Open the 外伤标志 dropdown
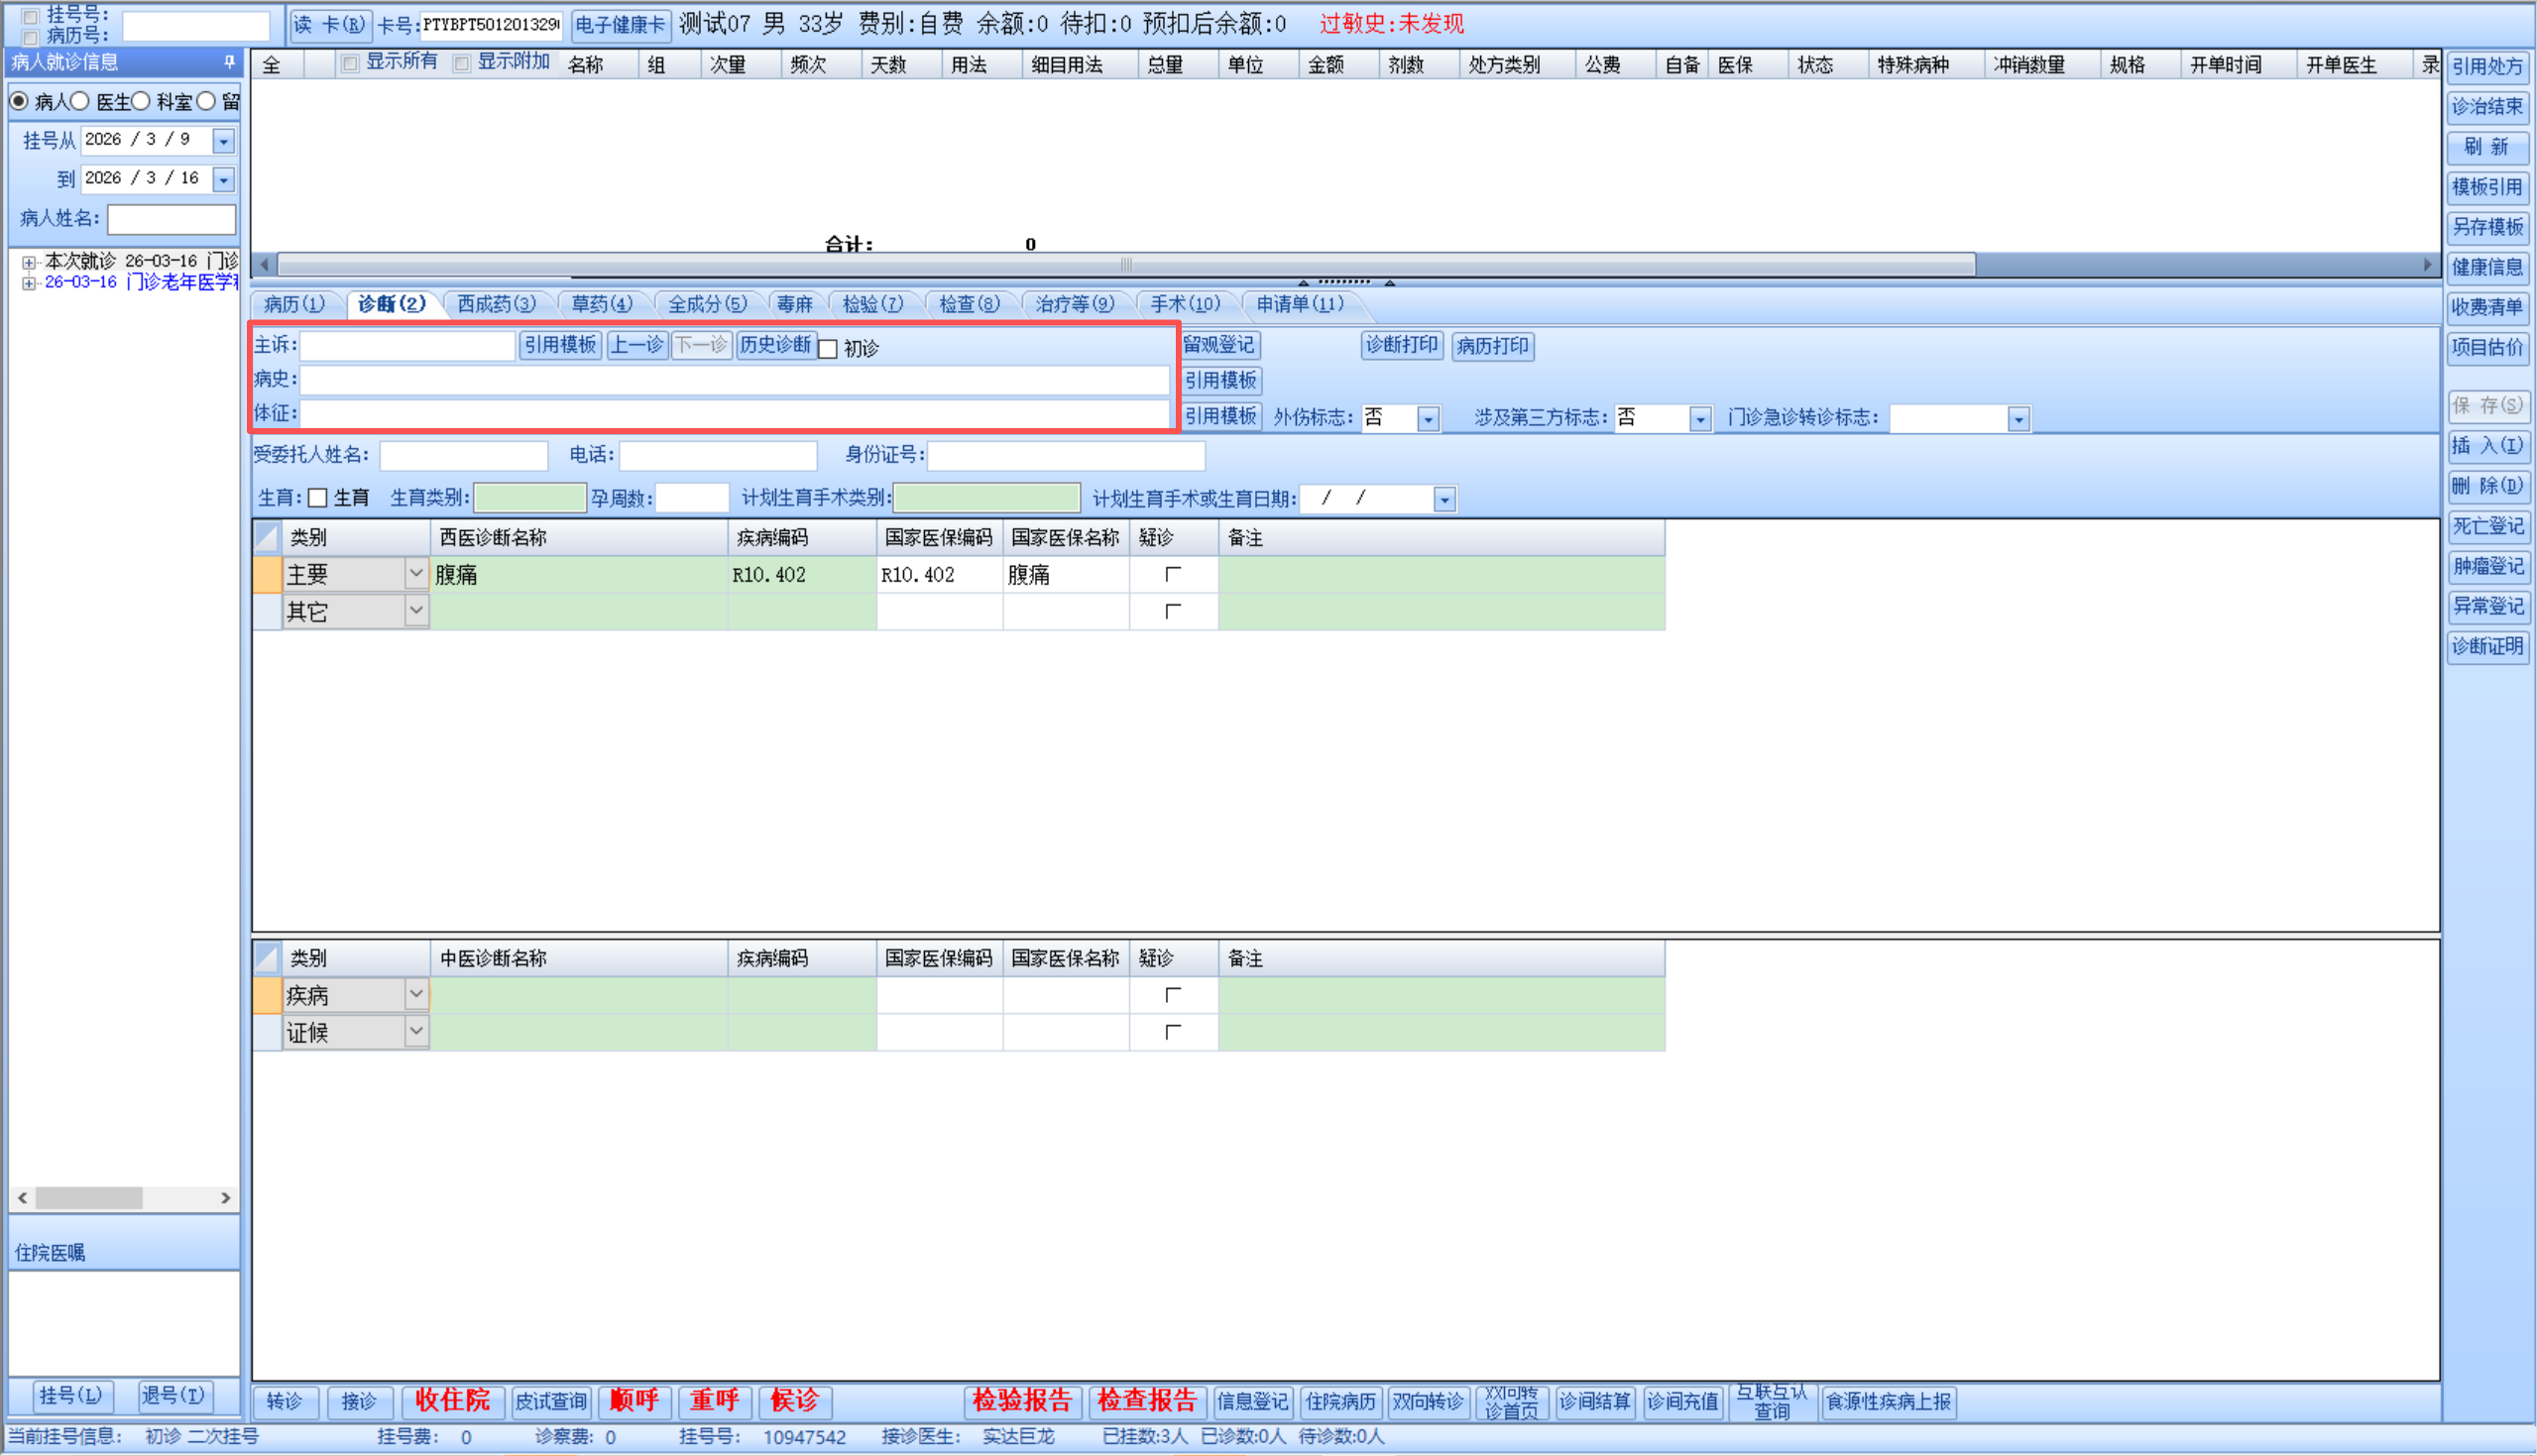This screenshot has height=1456, width=2537. coord(1428,419)
